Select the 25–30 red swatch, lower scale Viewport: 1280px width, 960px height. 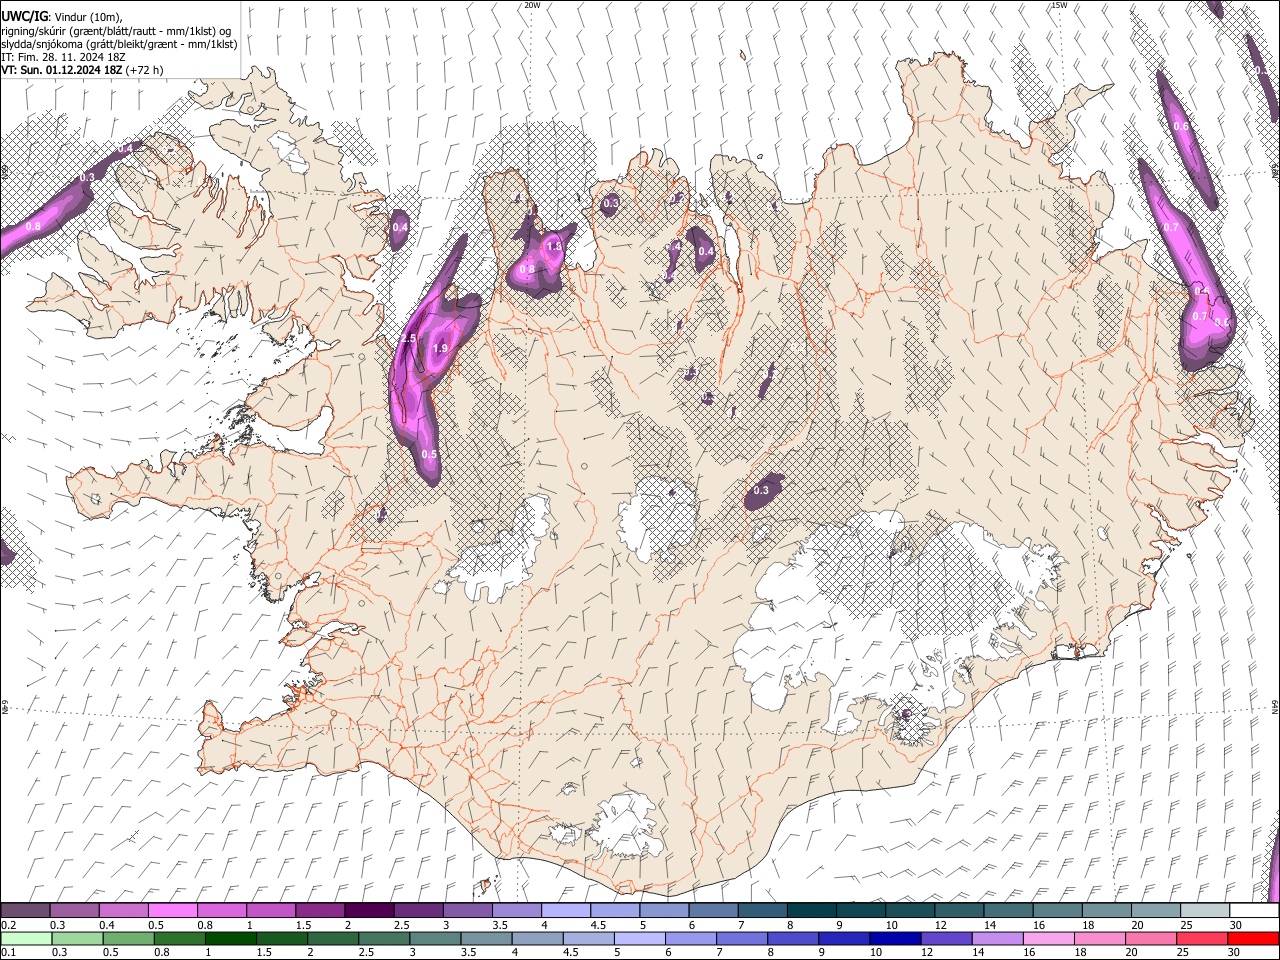pyautogui.click(x=1202, y=938)
